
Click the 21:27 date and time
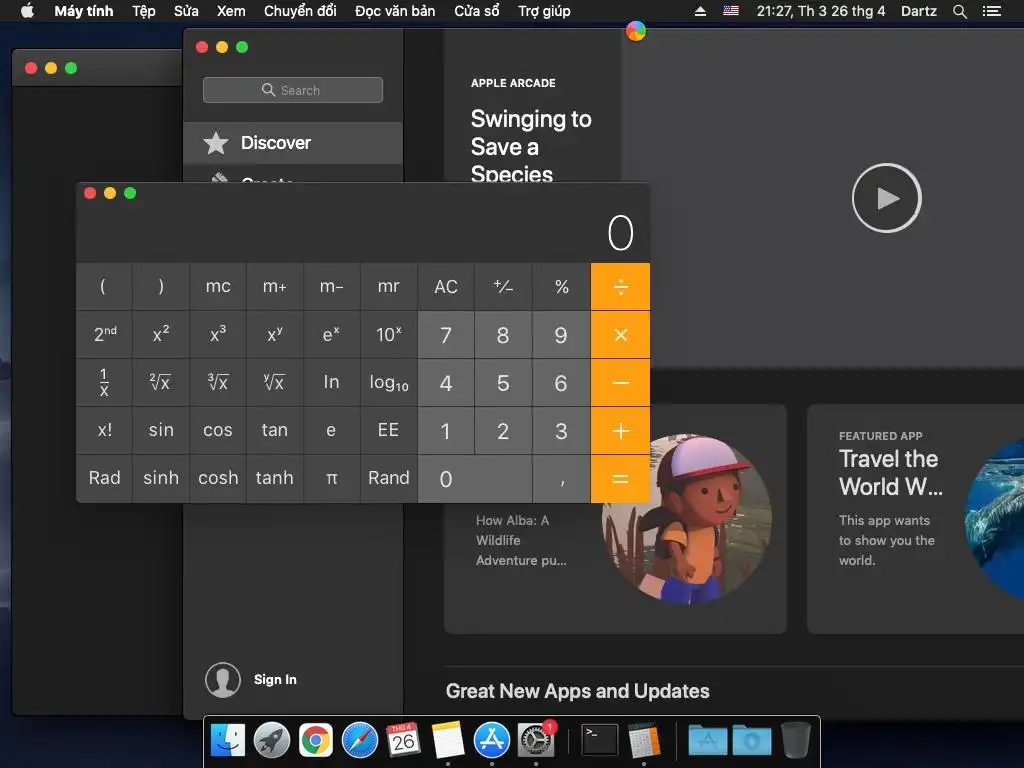coord(821,11)
